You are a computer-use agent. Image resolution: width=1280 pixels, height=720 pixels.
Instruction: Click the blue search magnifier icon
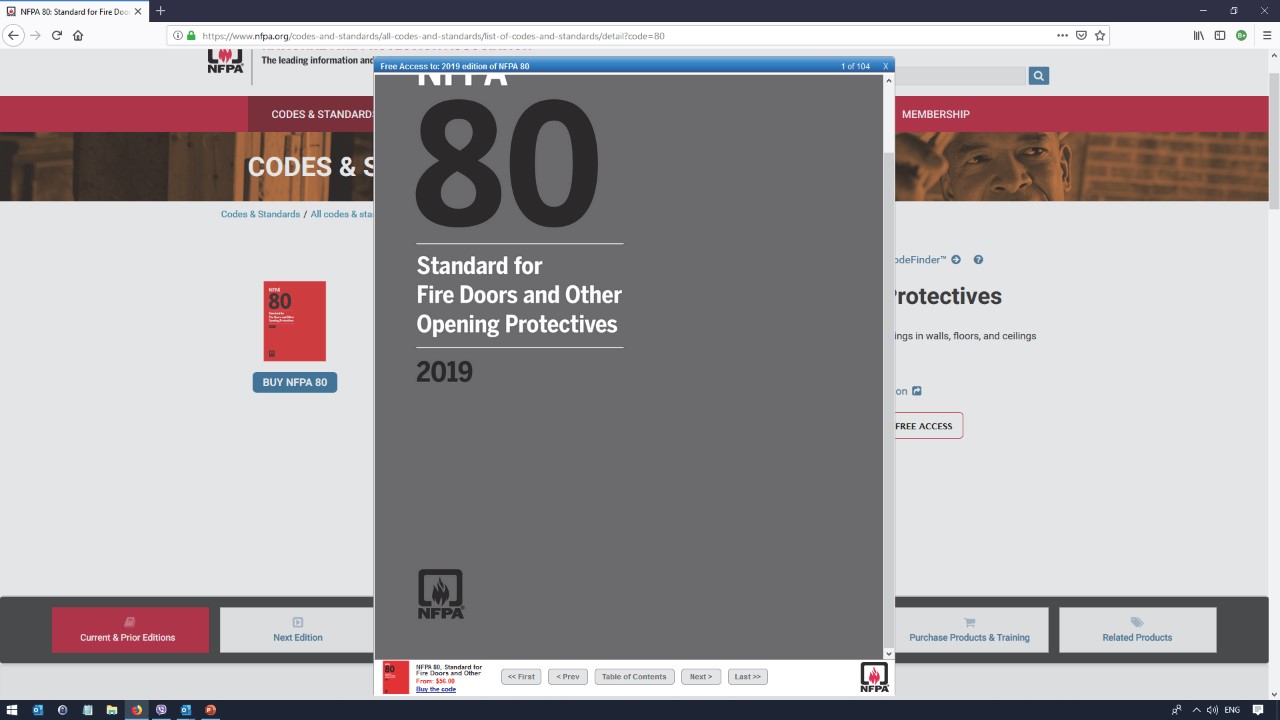(1038, 76)
